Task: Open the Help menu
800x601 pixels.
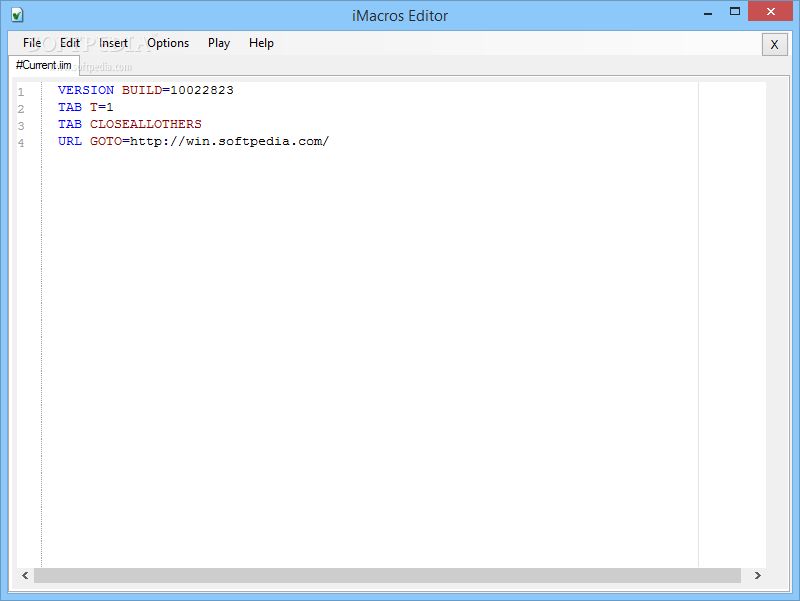Action: pos(261,43)
